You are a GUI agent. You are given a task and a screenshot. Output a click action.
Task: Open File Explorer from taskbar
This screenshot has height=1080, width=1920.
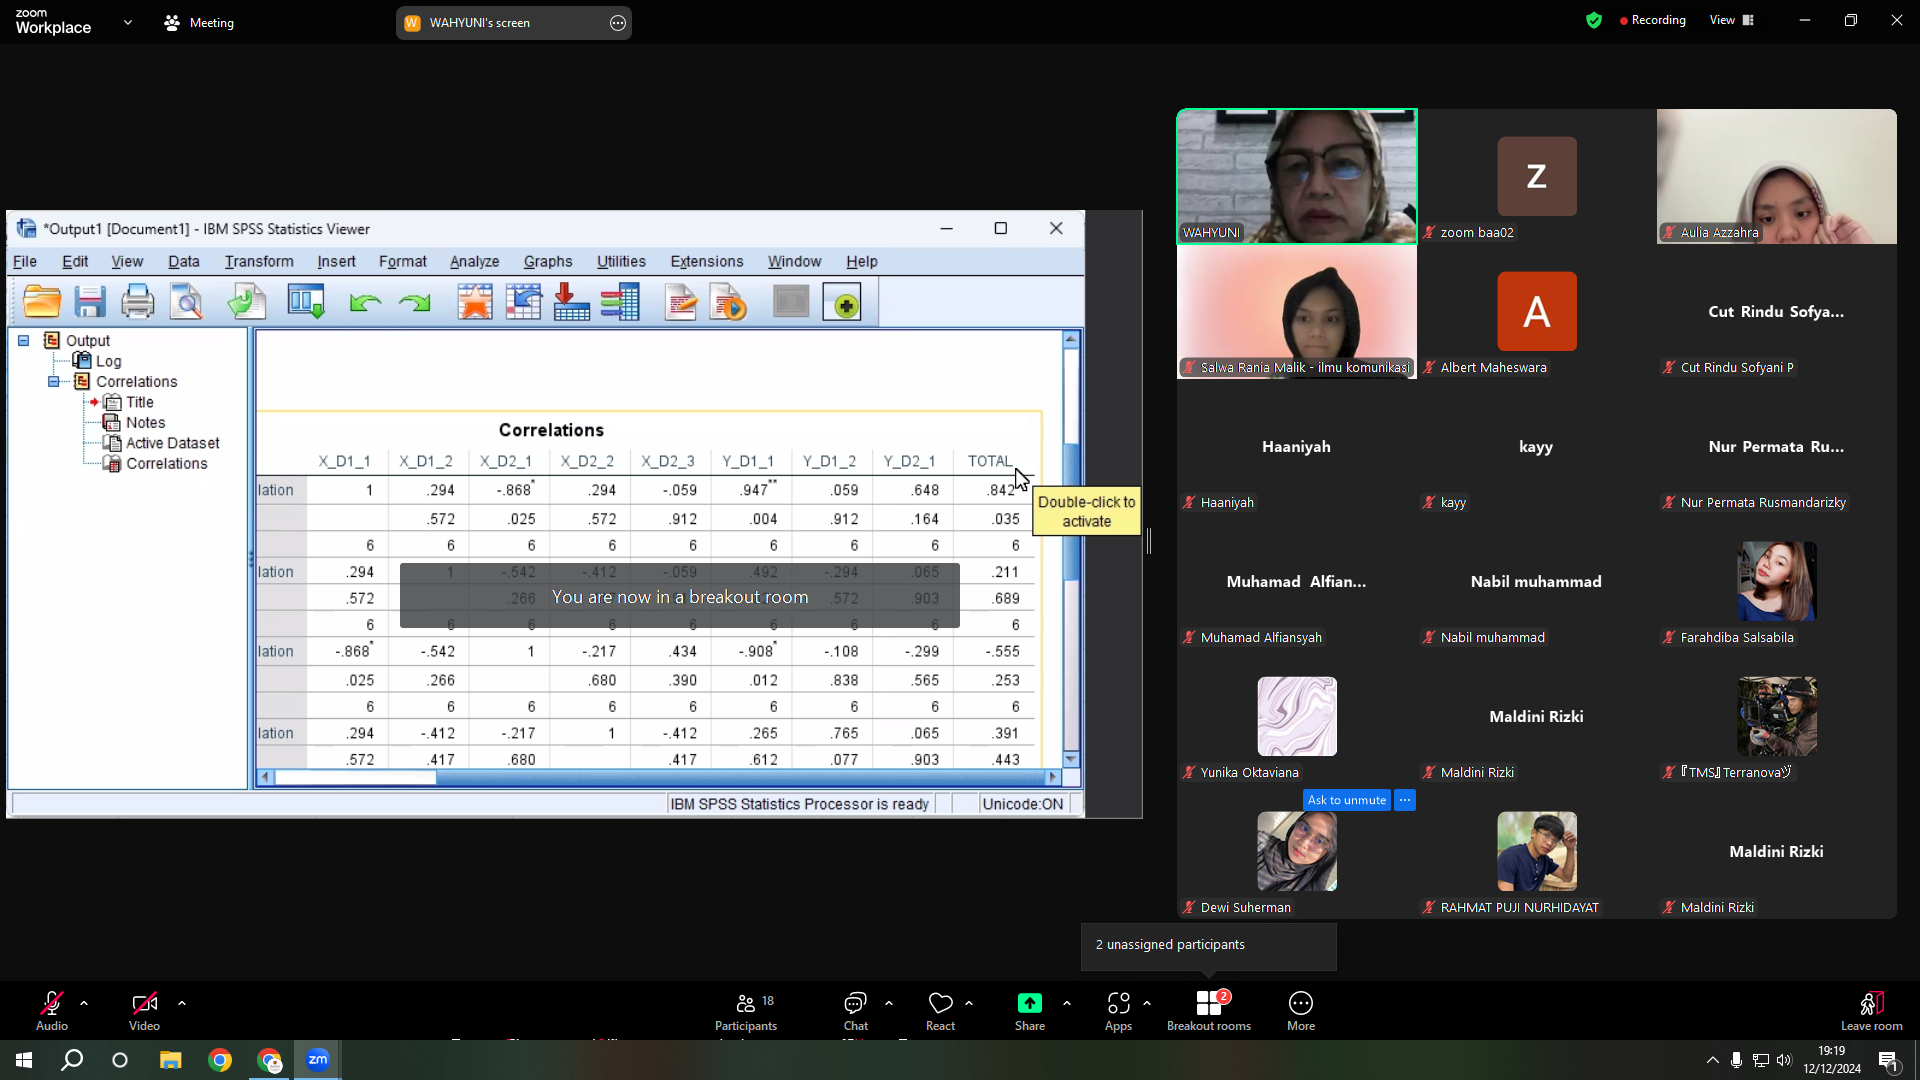tap(171, 1060)
